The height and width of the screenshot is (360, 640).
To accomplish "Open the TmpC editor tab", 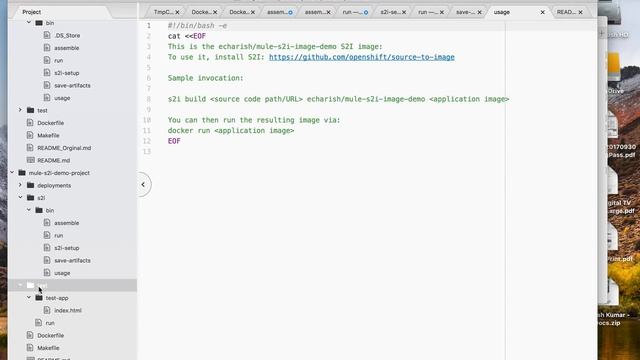I will [x=163, y=12].
